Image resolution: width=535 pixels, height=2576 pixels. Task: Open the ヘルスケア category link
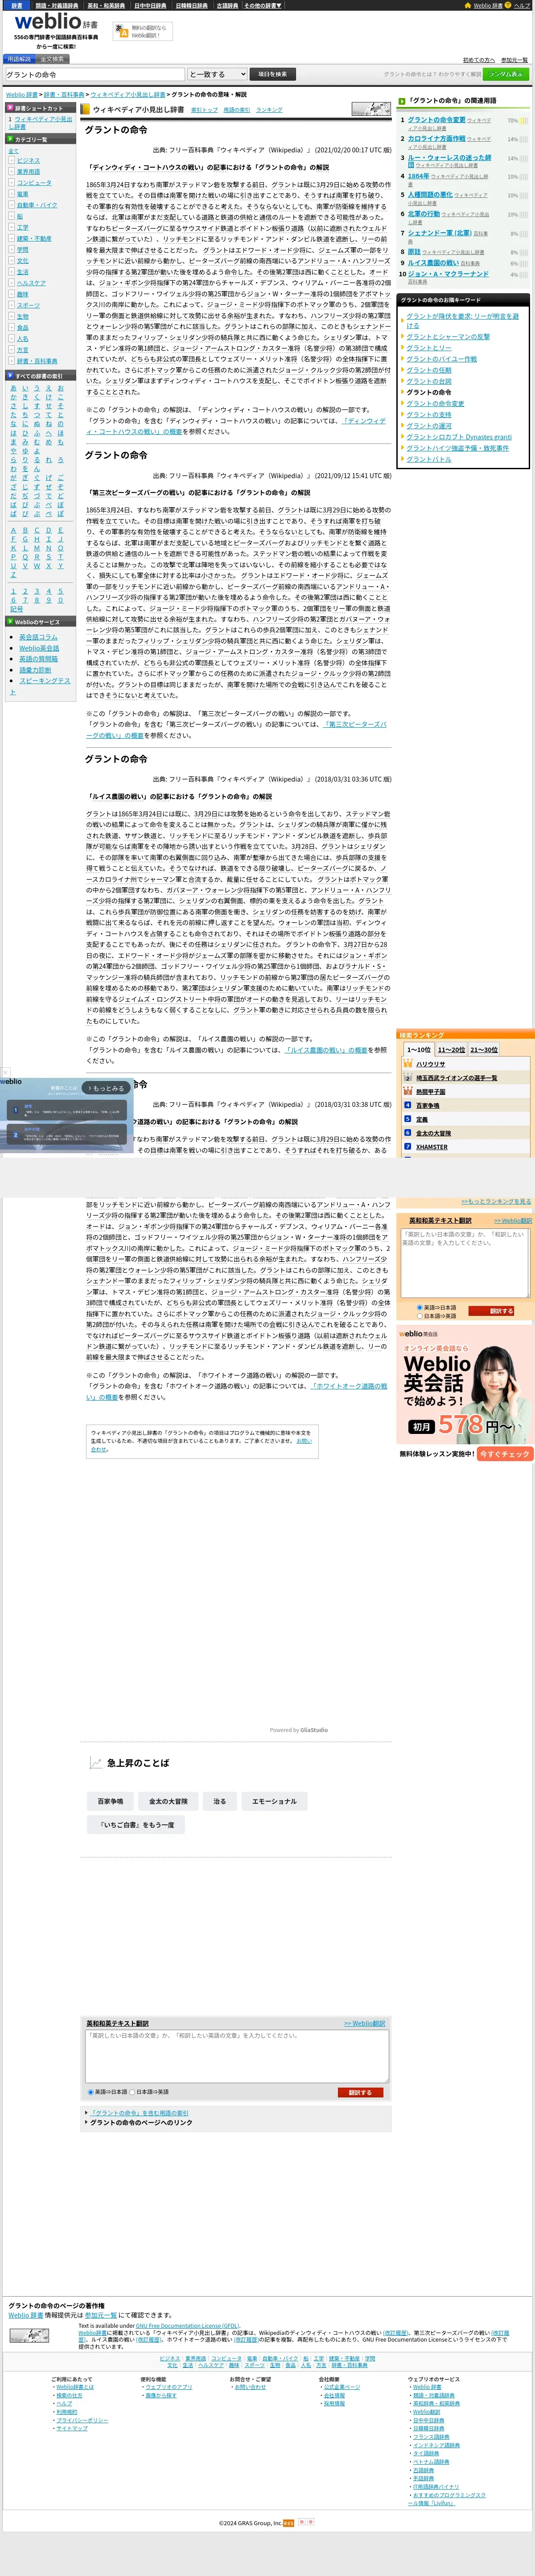31,283
